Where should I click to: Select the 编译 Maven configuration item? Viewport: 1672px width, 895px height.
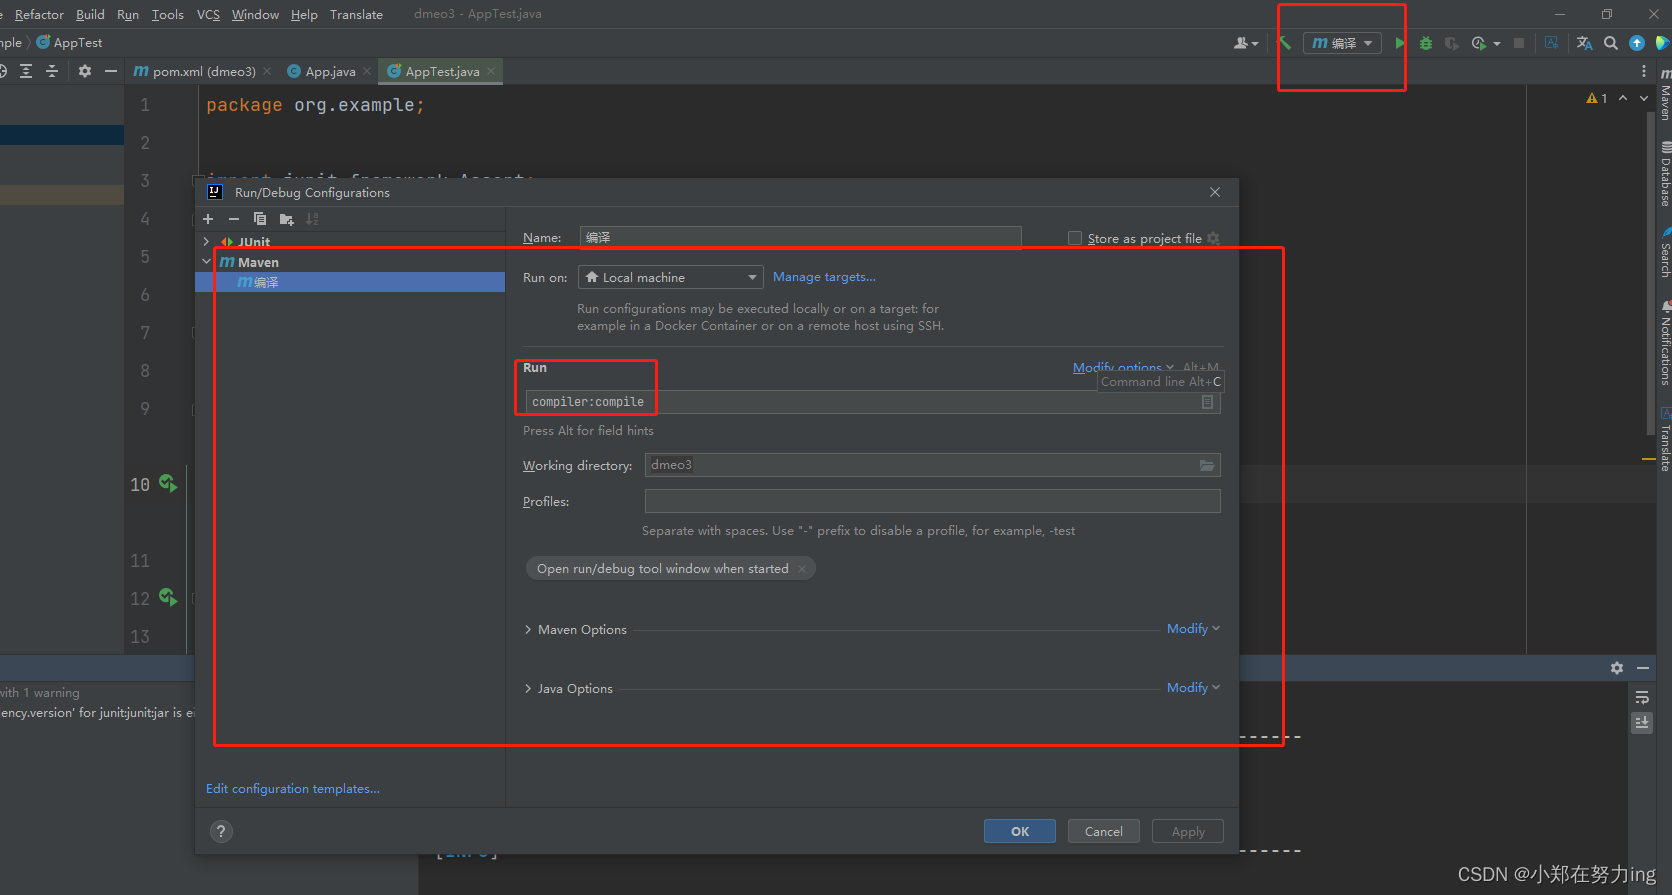pos(349,282)
